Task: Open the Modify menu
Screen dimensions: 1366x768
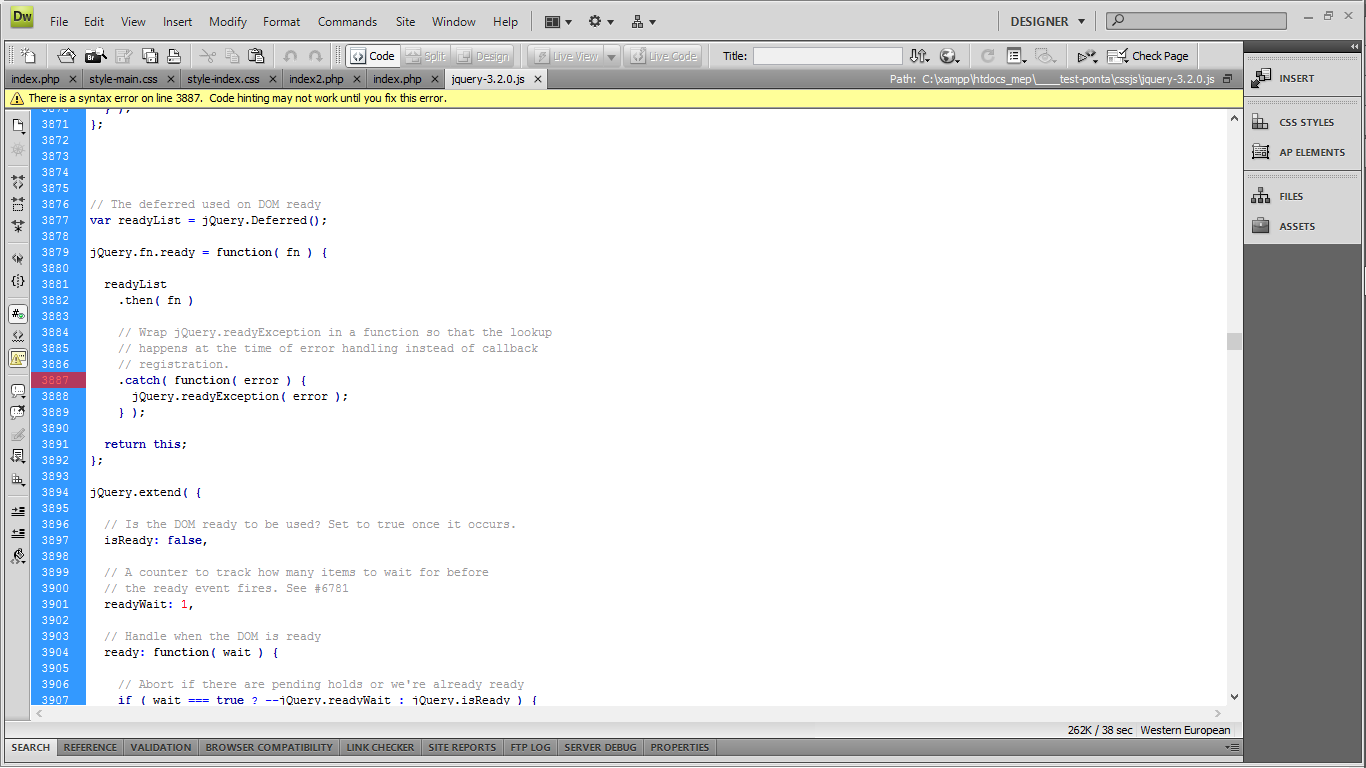Action: click(228, 21)
